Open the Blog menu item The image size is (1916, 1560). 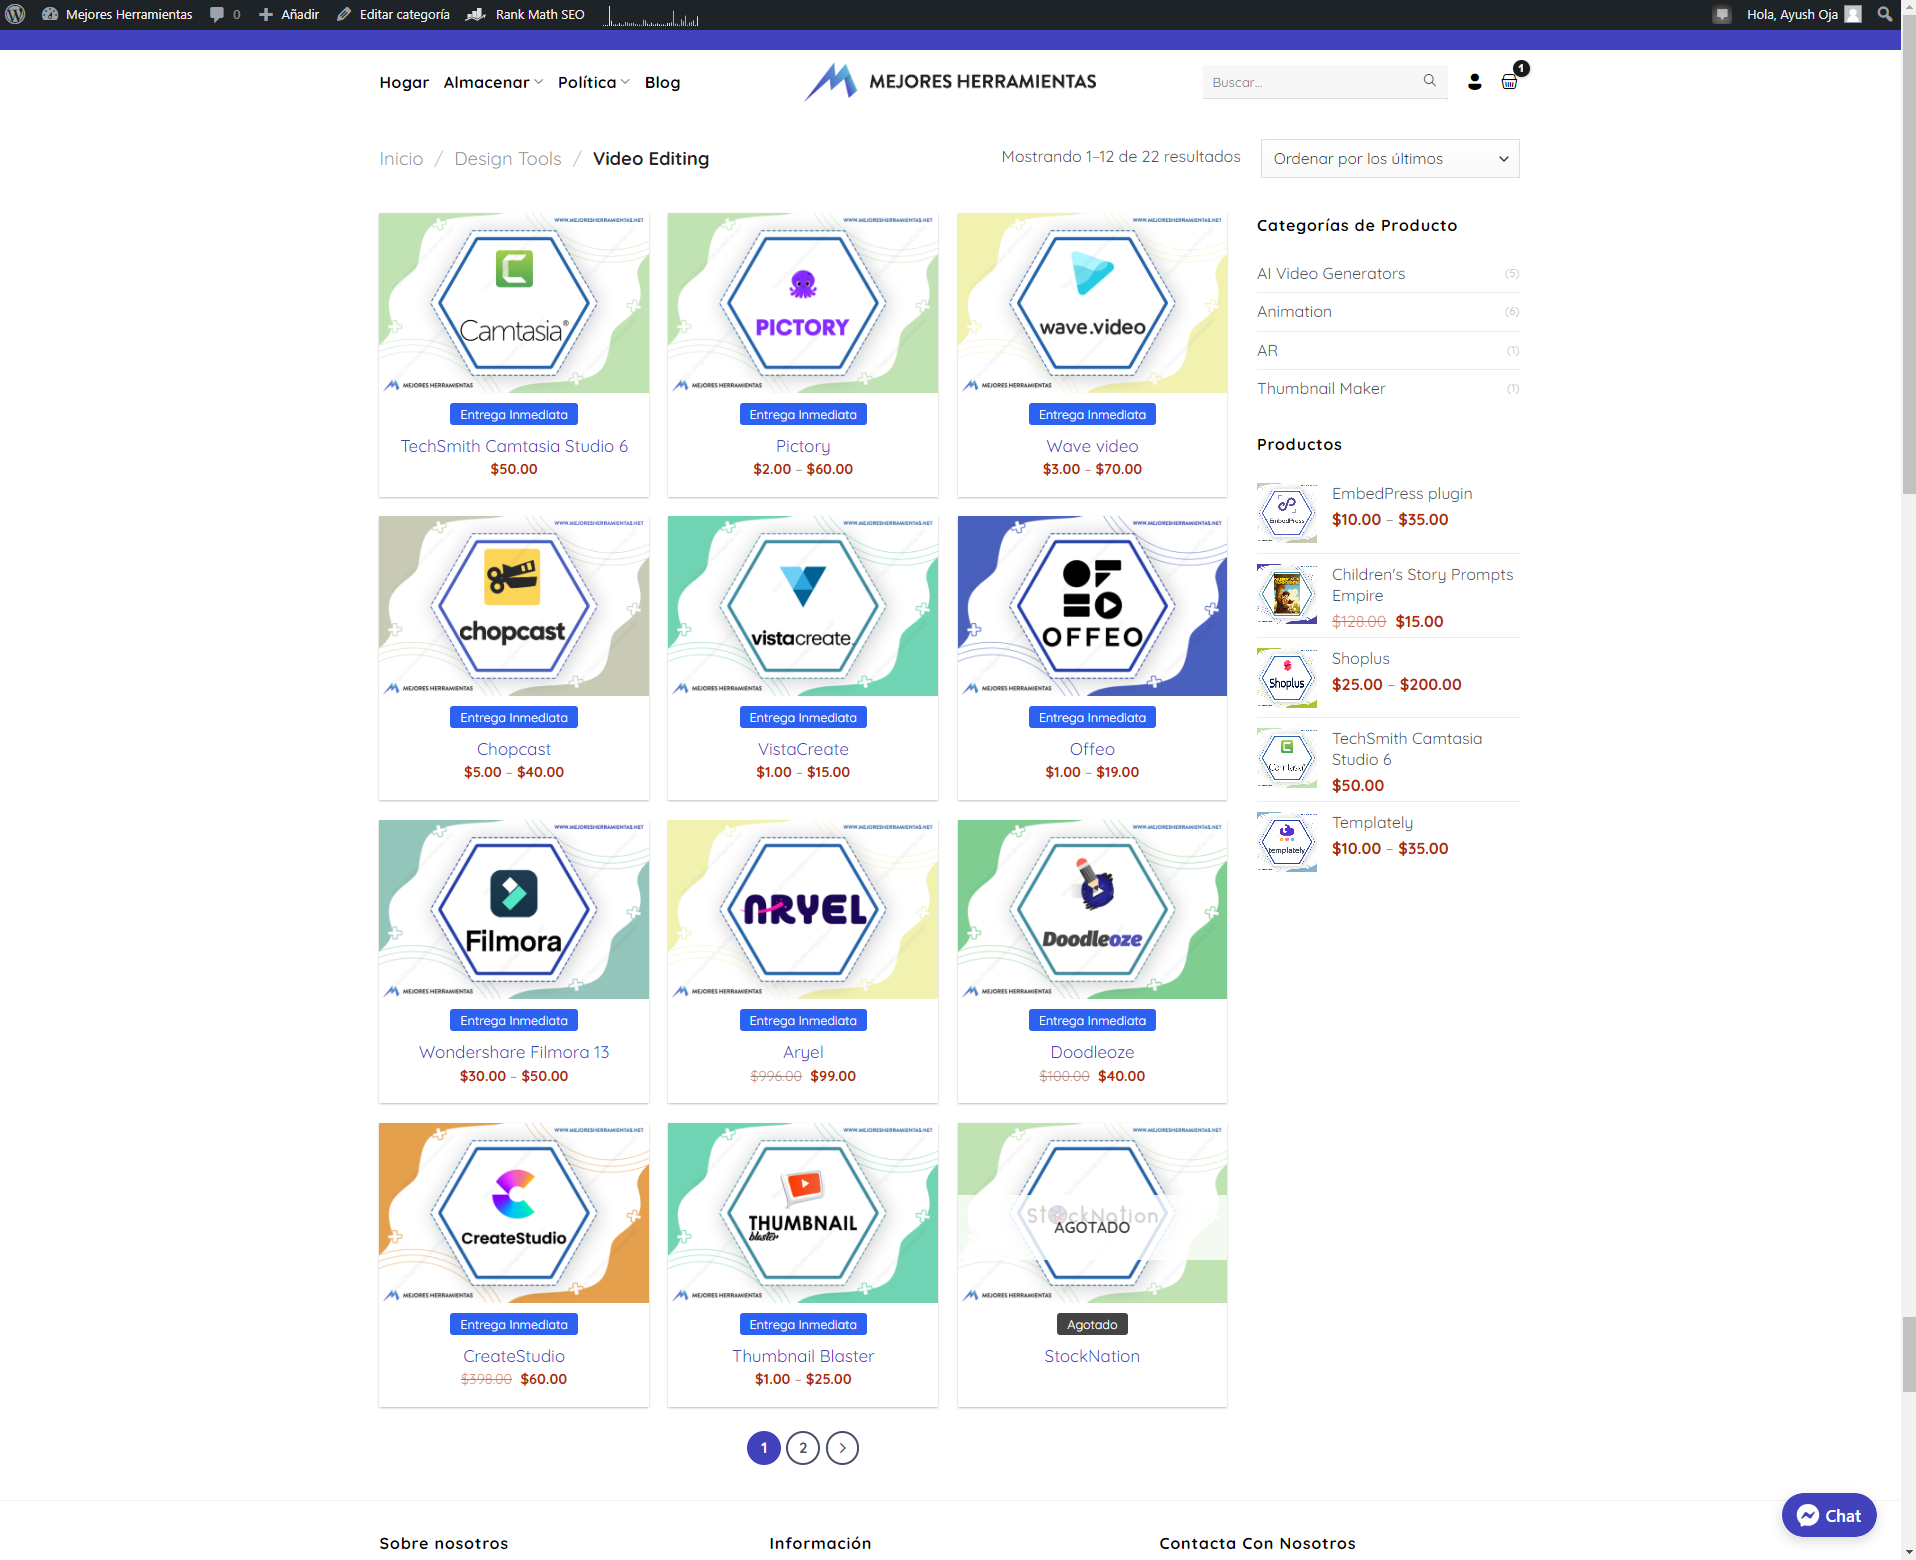[662, 82]
